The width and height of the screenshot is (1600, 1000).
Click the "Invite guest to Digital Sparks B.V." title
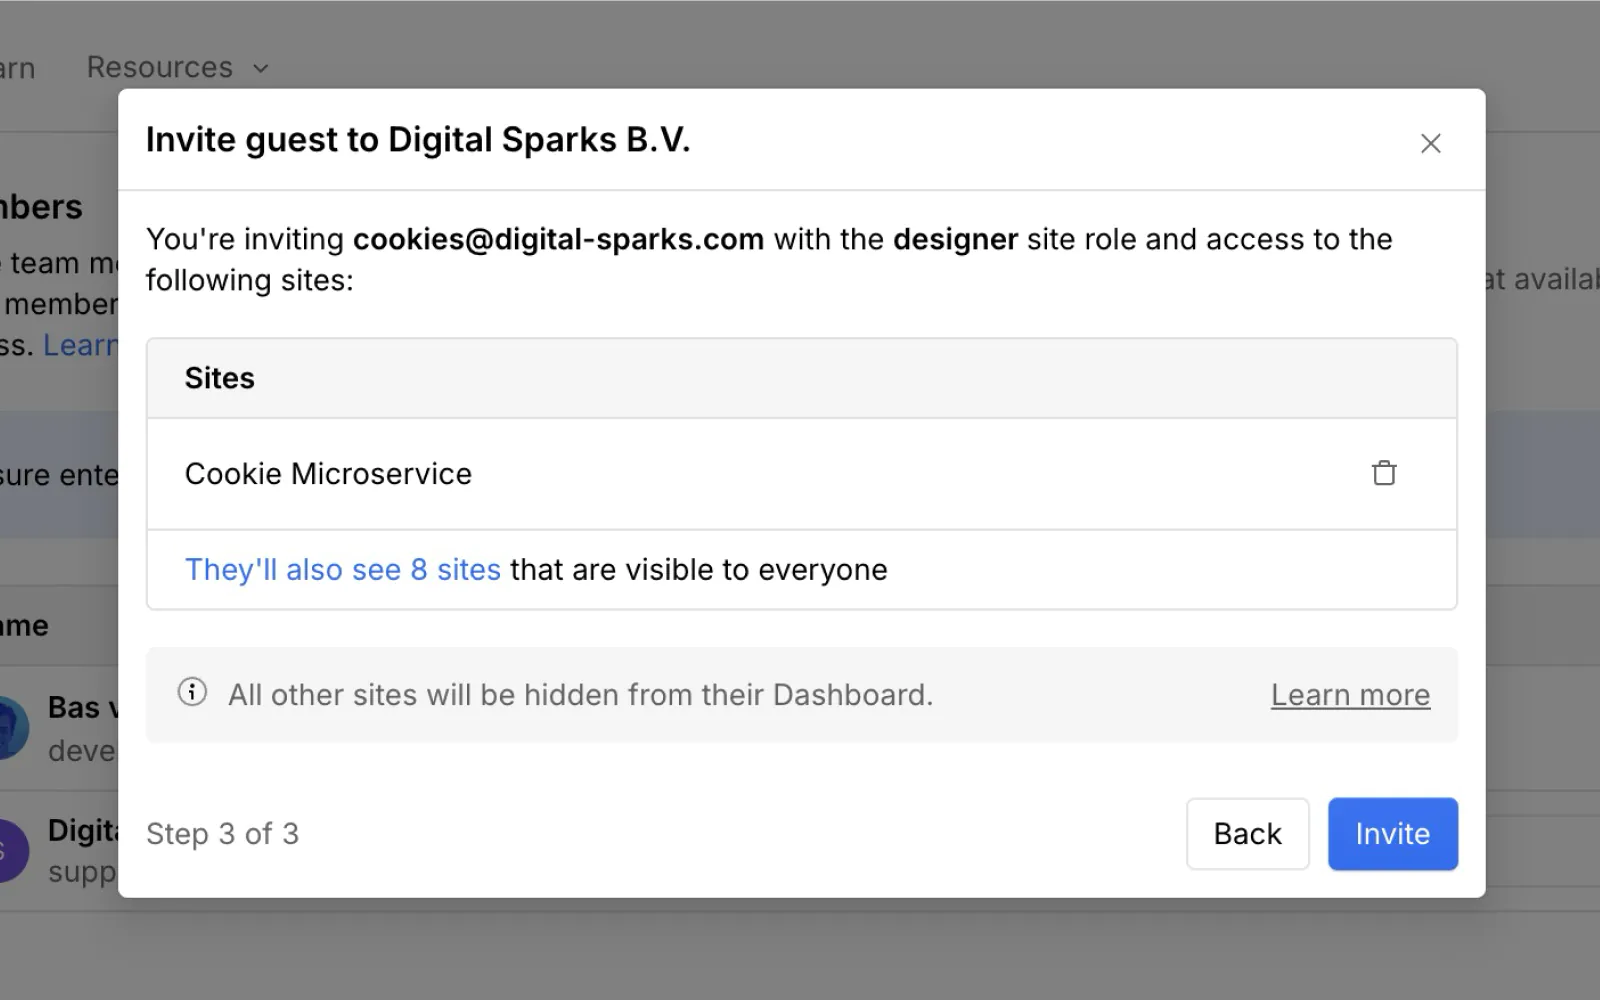point(418,140)
